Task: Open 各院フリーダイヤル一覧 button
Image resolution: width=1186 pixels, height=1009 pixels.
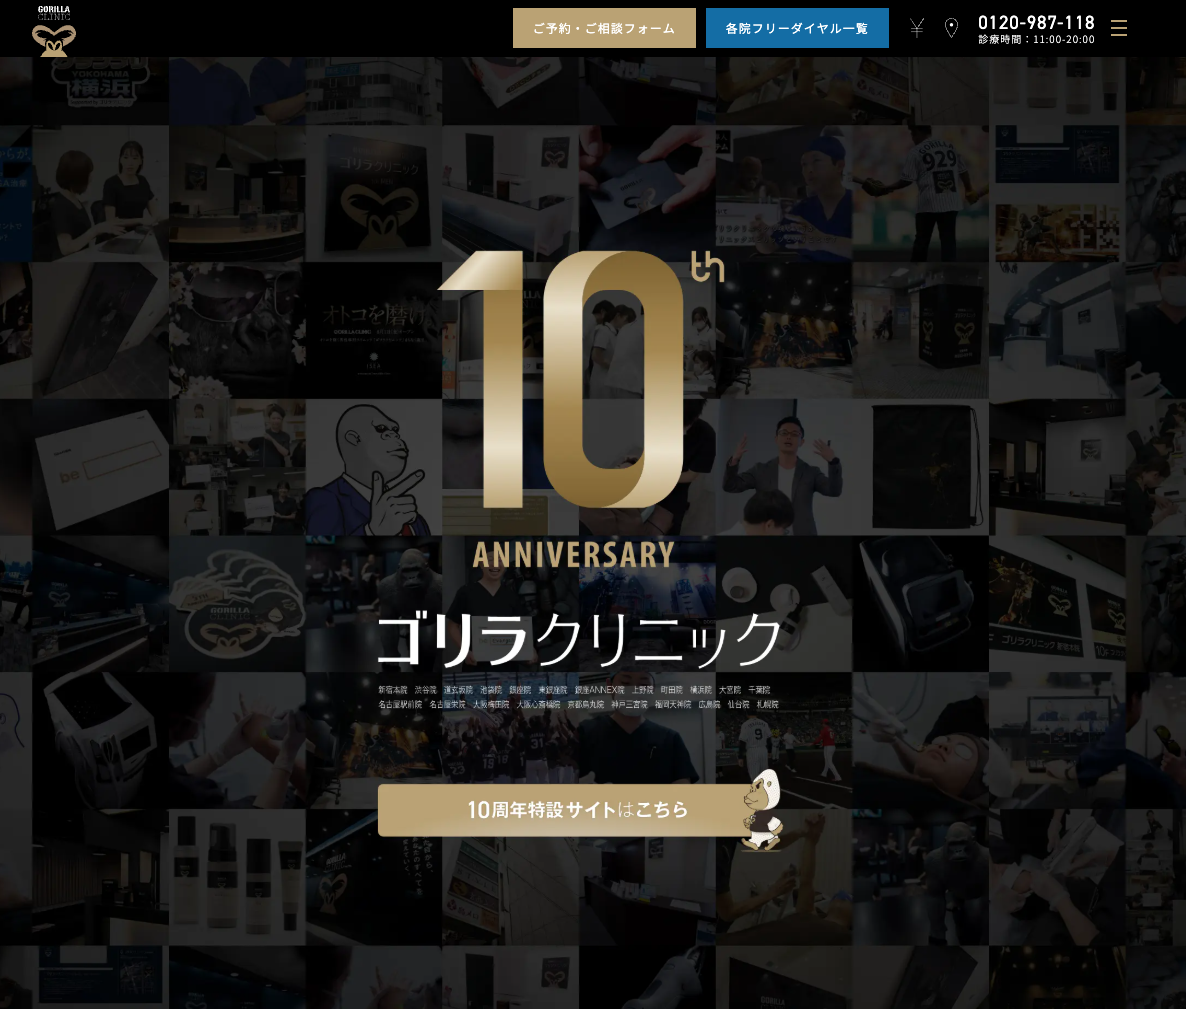Action: click(x=797, y=28)
